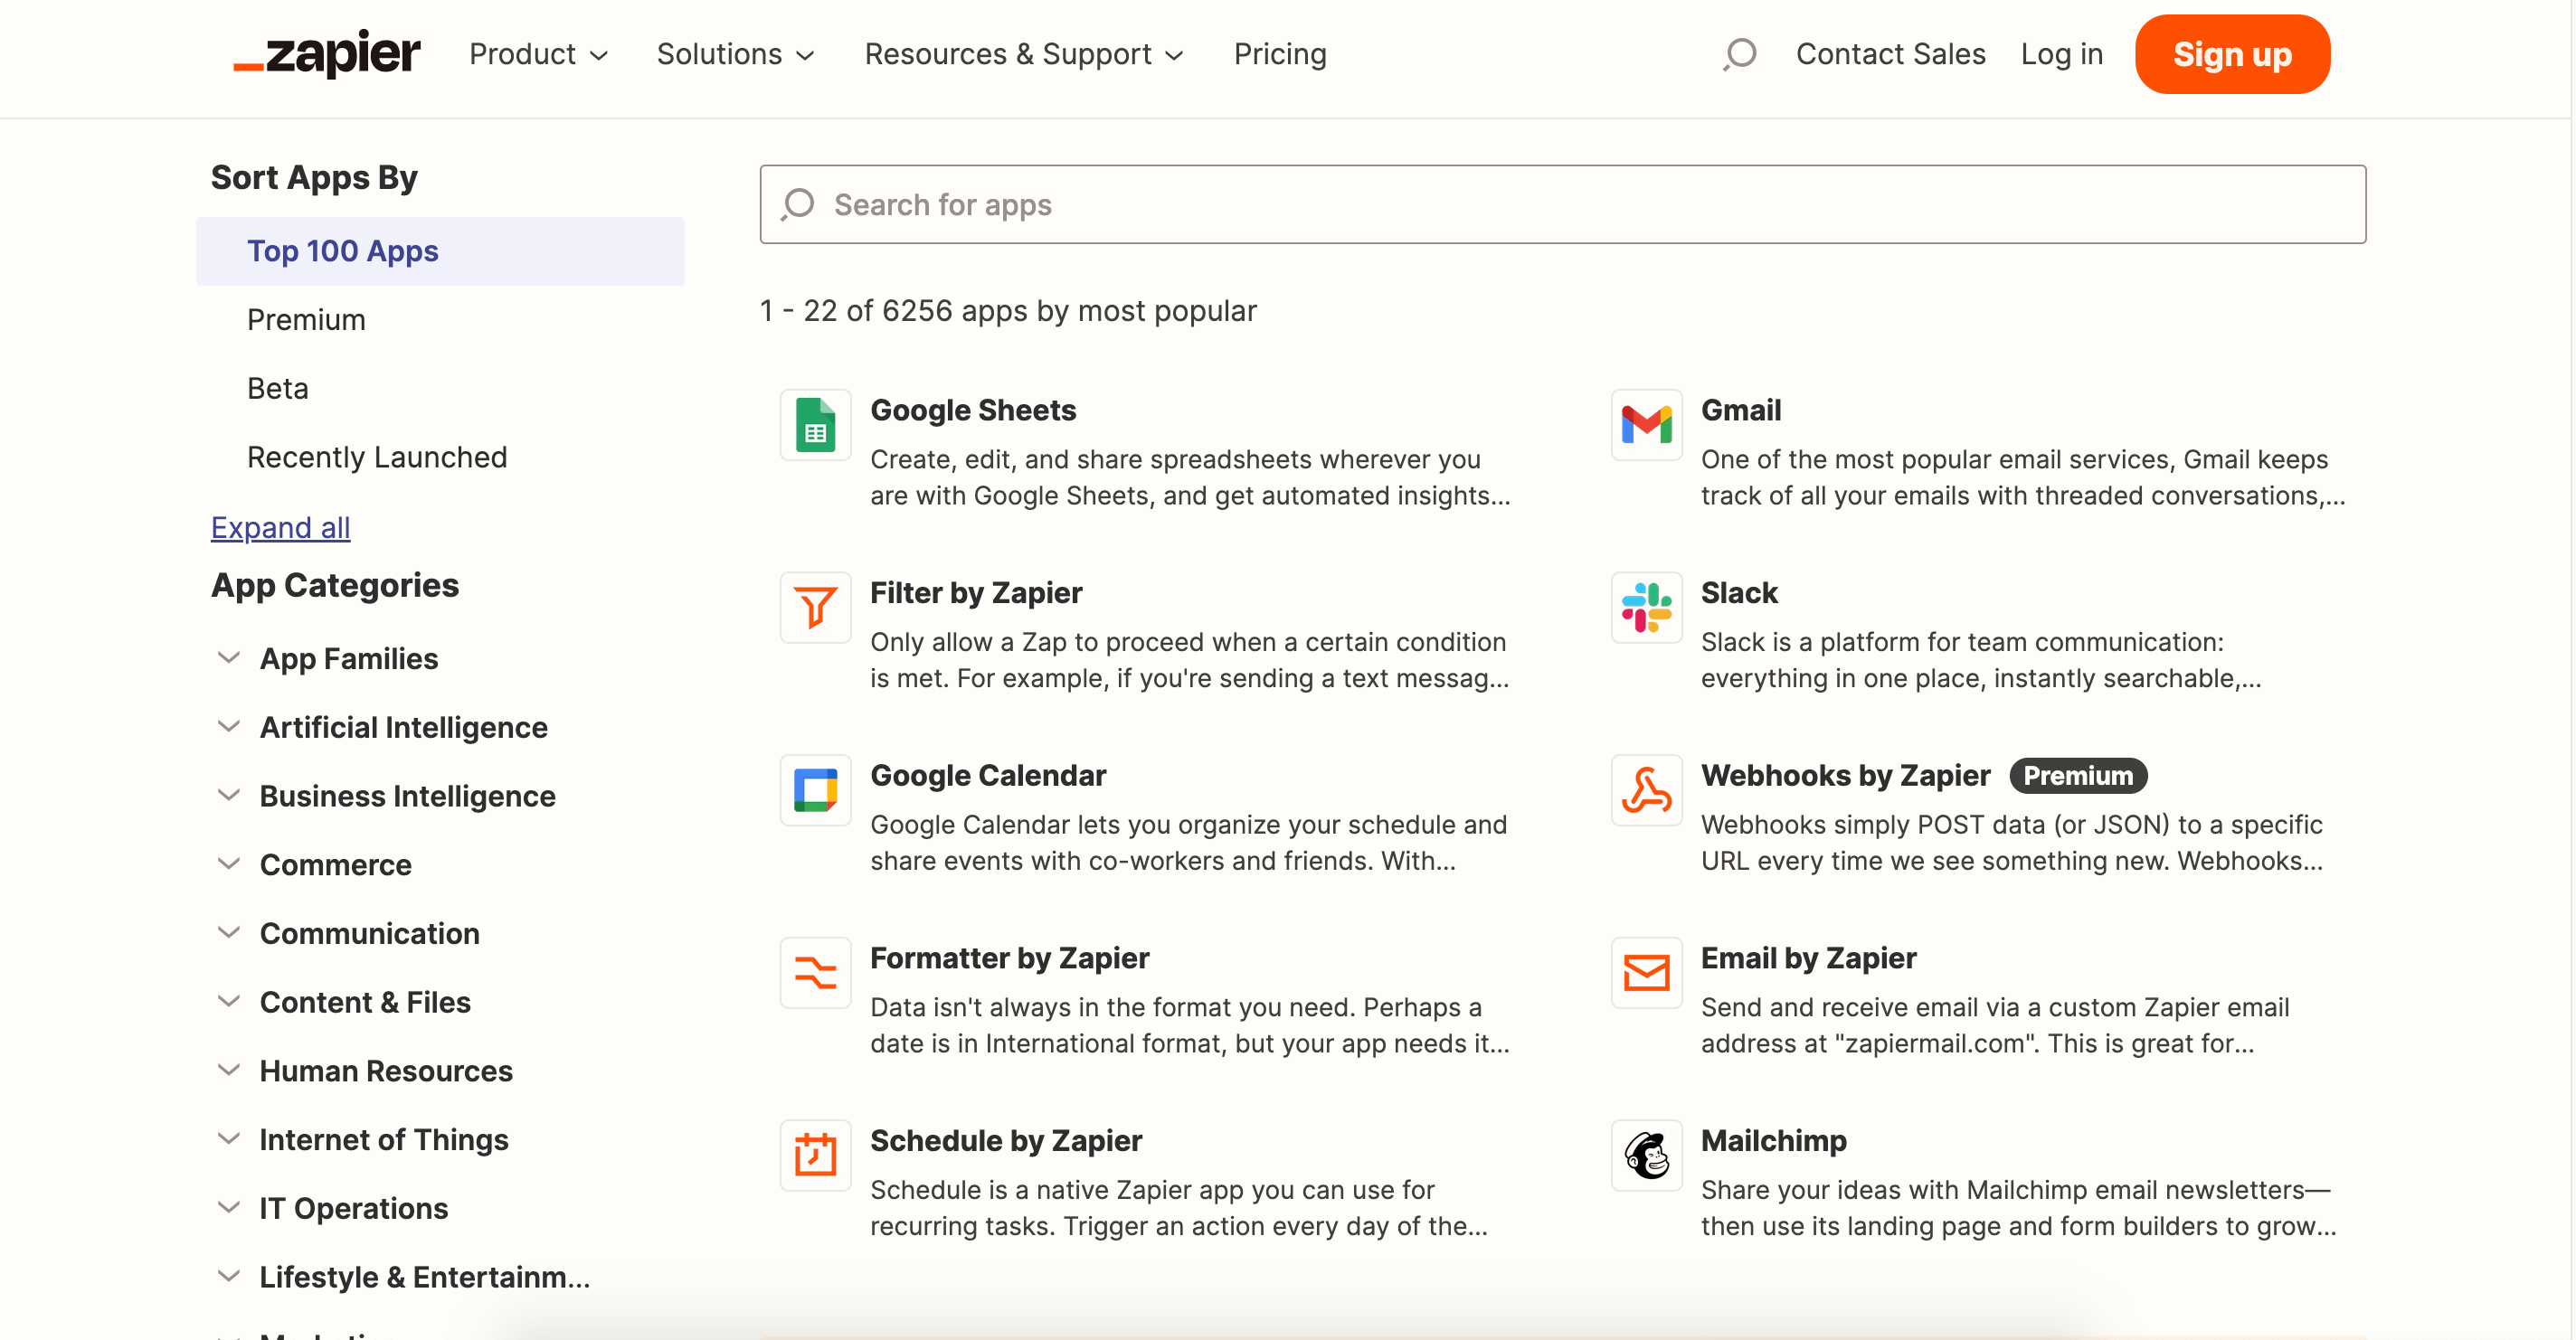The height and width of the screenshot is (1340, 2576).
Task: Click the Webhooks by Zapier icon
Action: (x=1646, y=790)
